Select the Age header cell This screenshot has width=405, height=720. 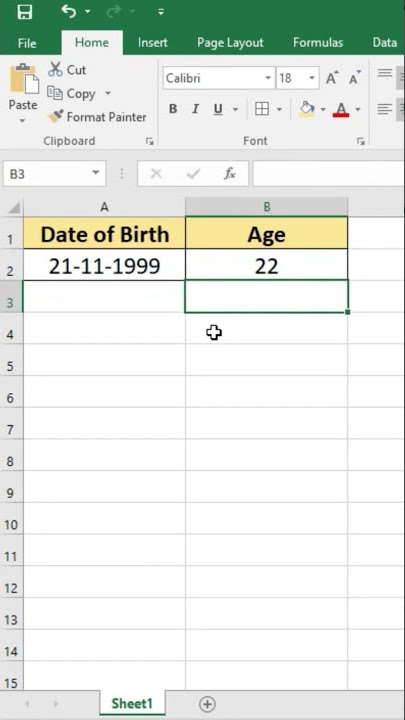click(x=266, y=233)
